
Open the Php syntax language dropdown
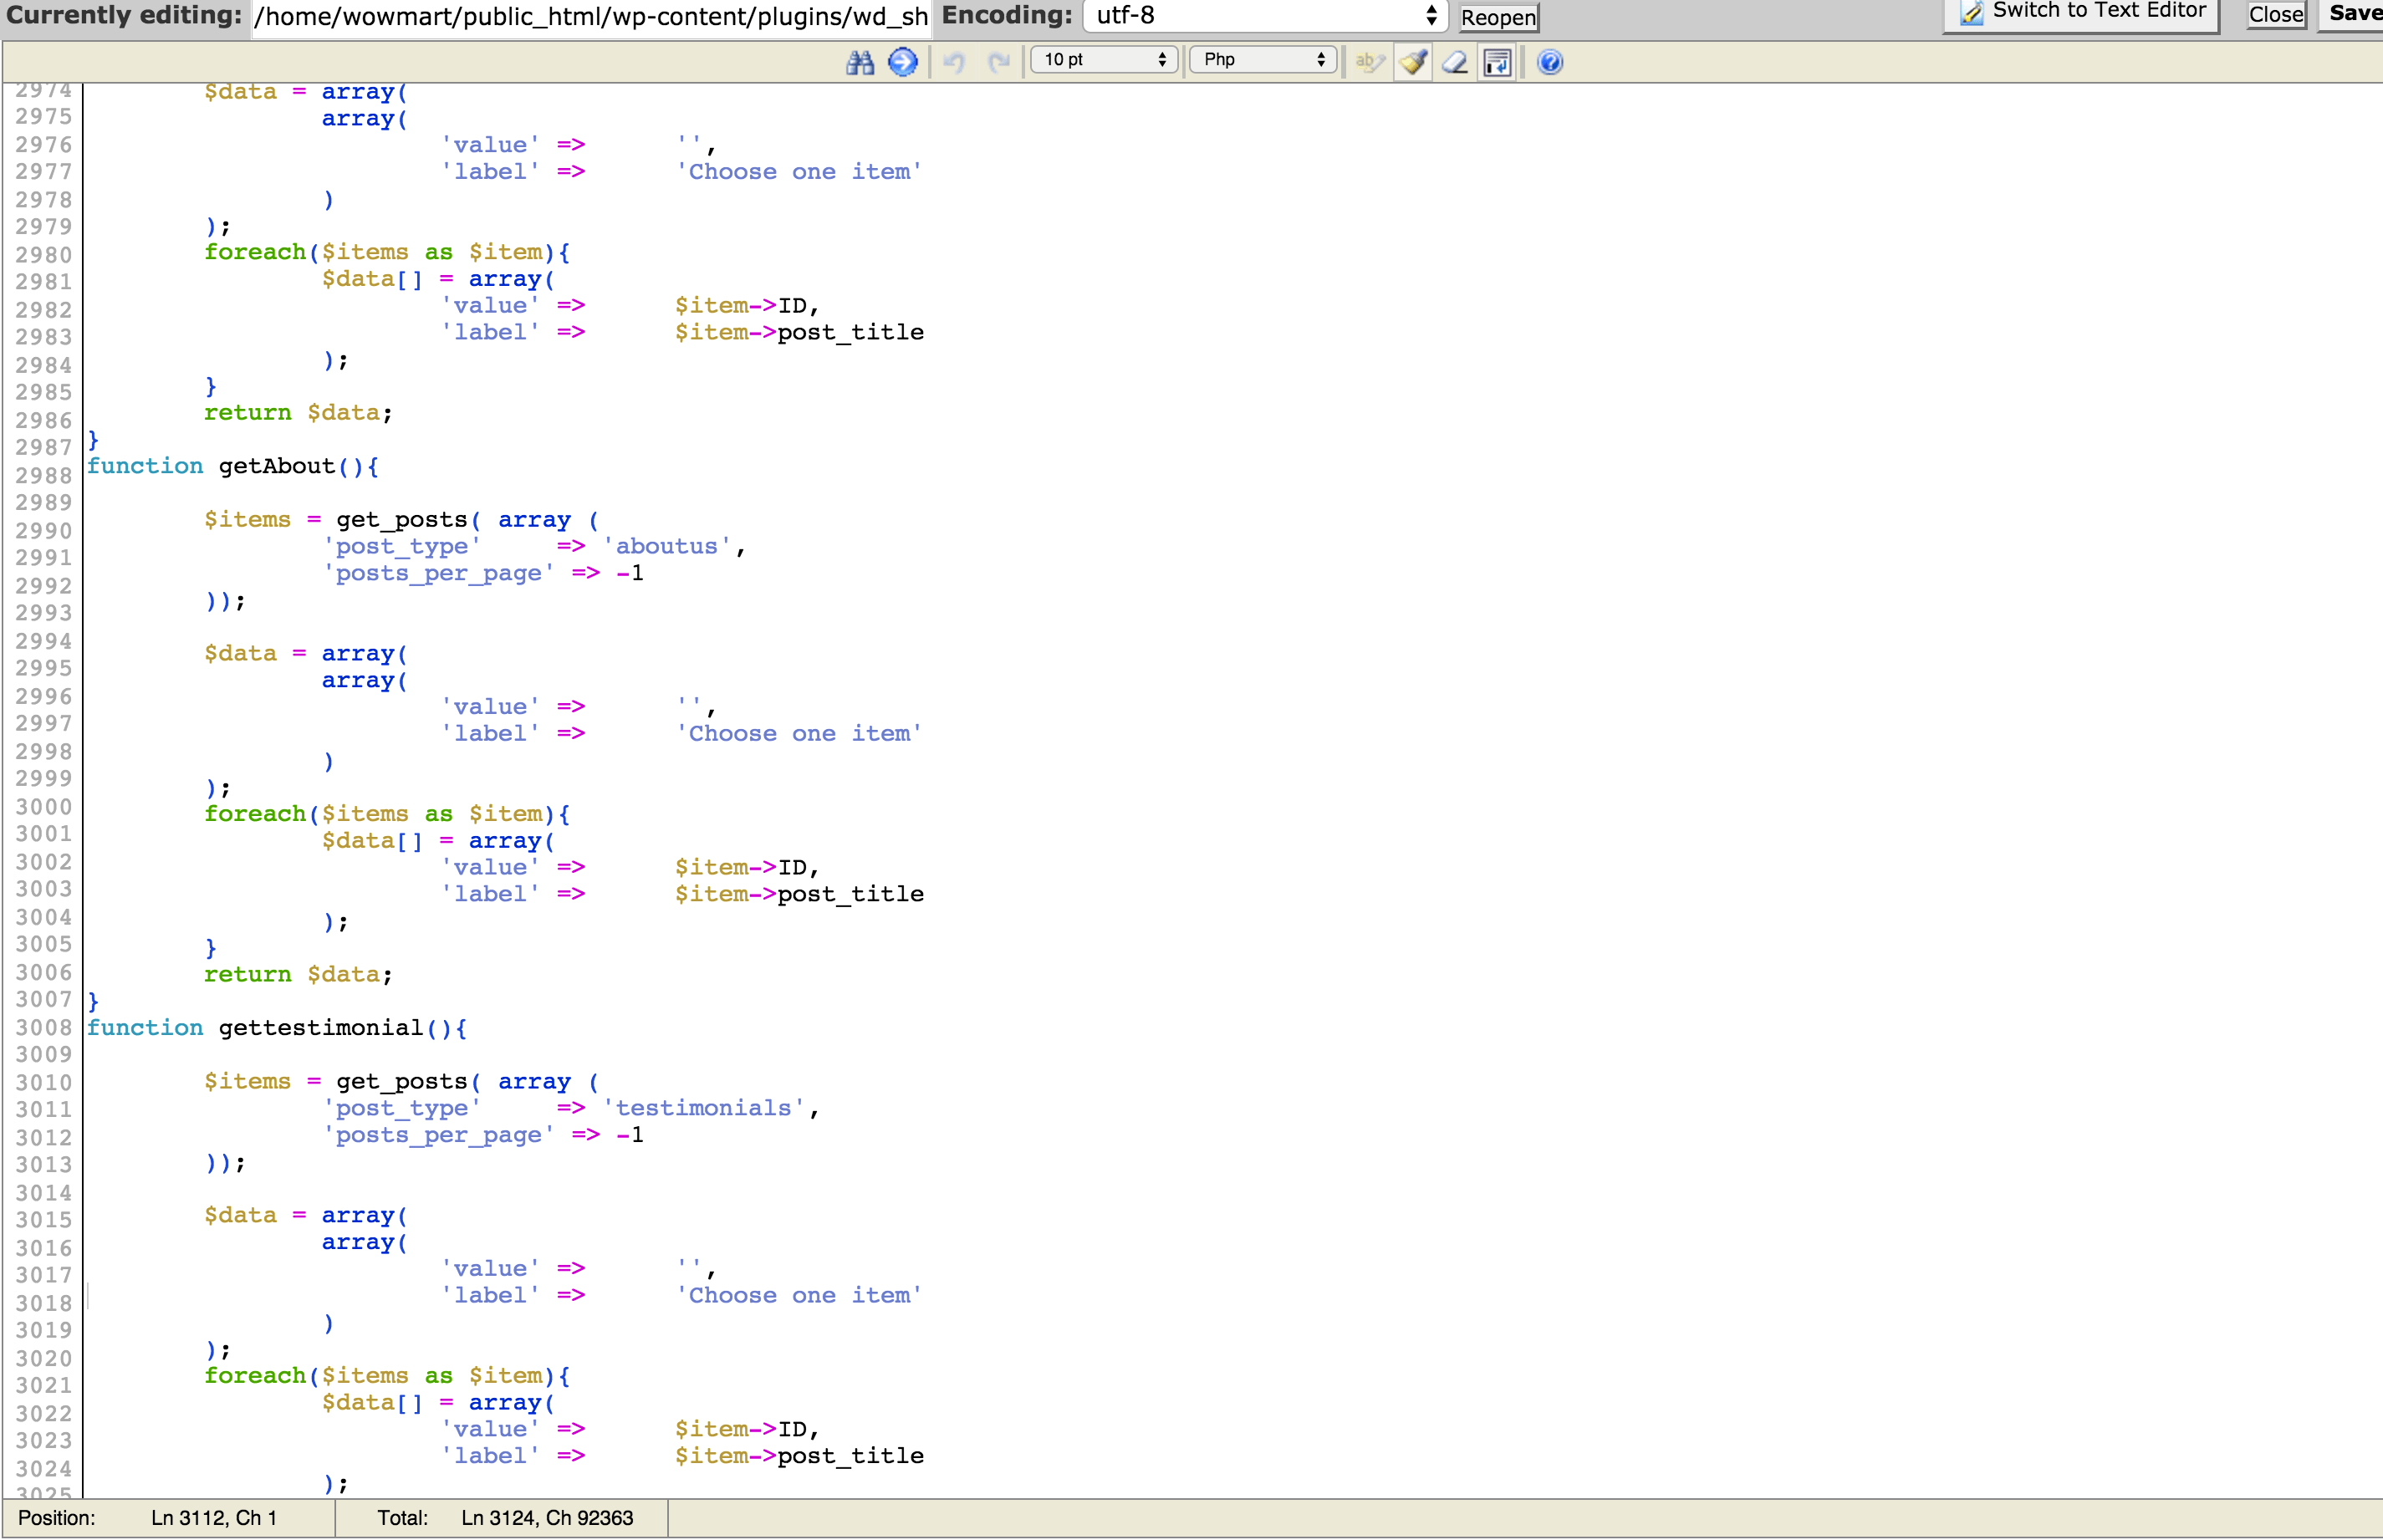tap(1263, 60)
